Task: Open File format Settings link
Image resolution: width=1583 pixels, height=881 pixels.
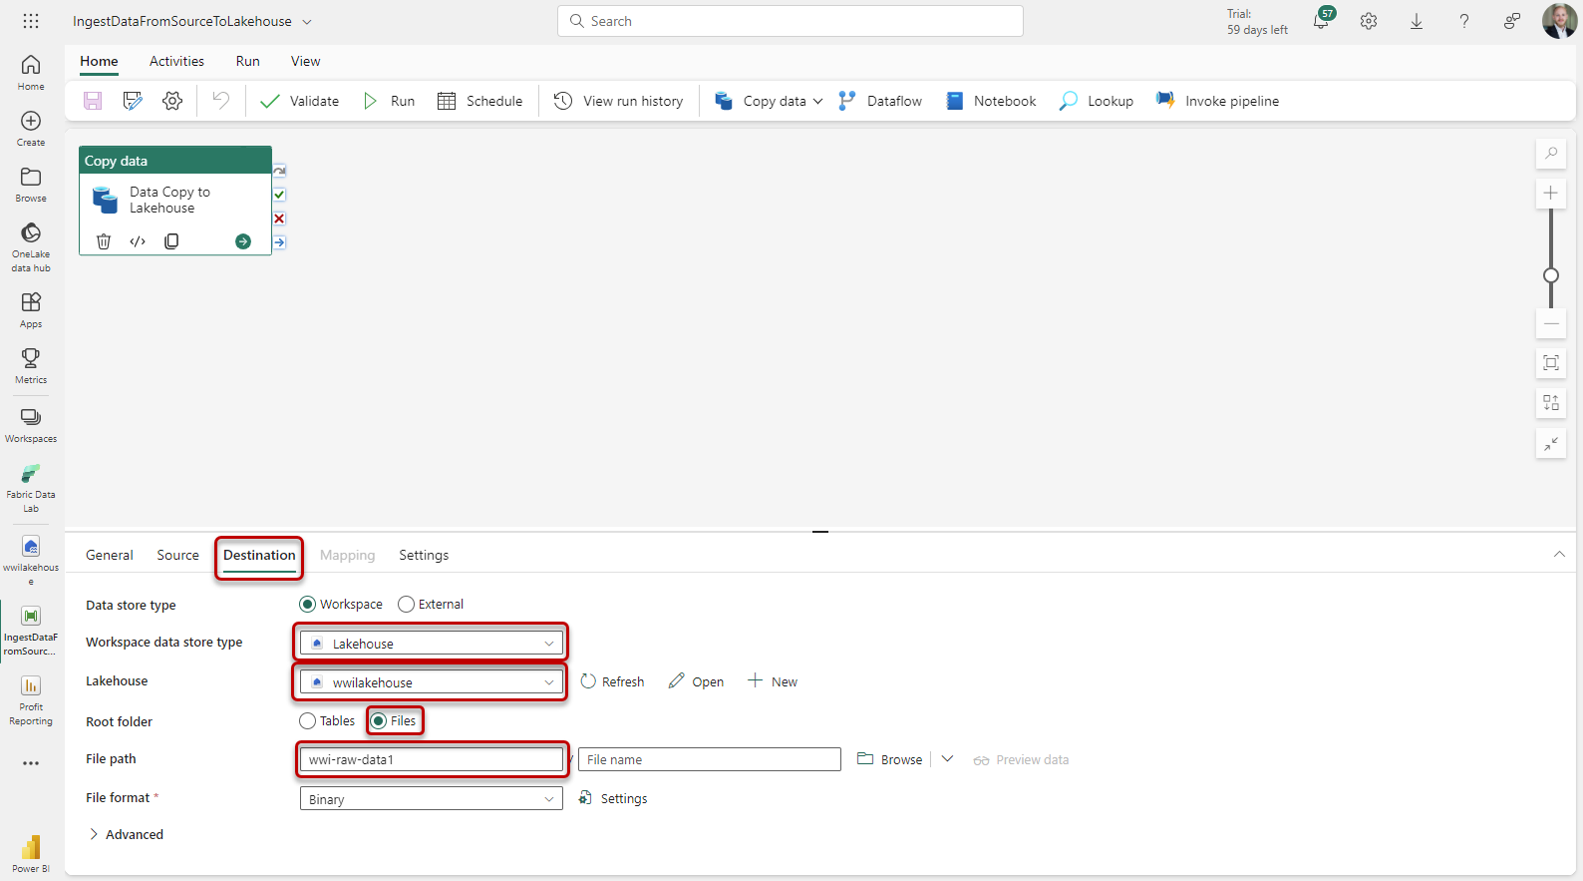Action: (x=613, y=798)
